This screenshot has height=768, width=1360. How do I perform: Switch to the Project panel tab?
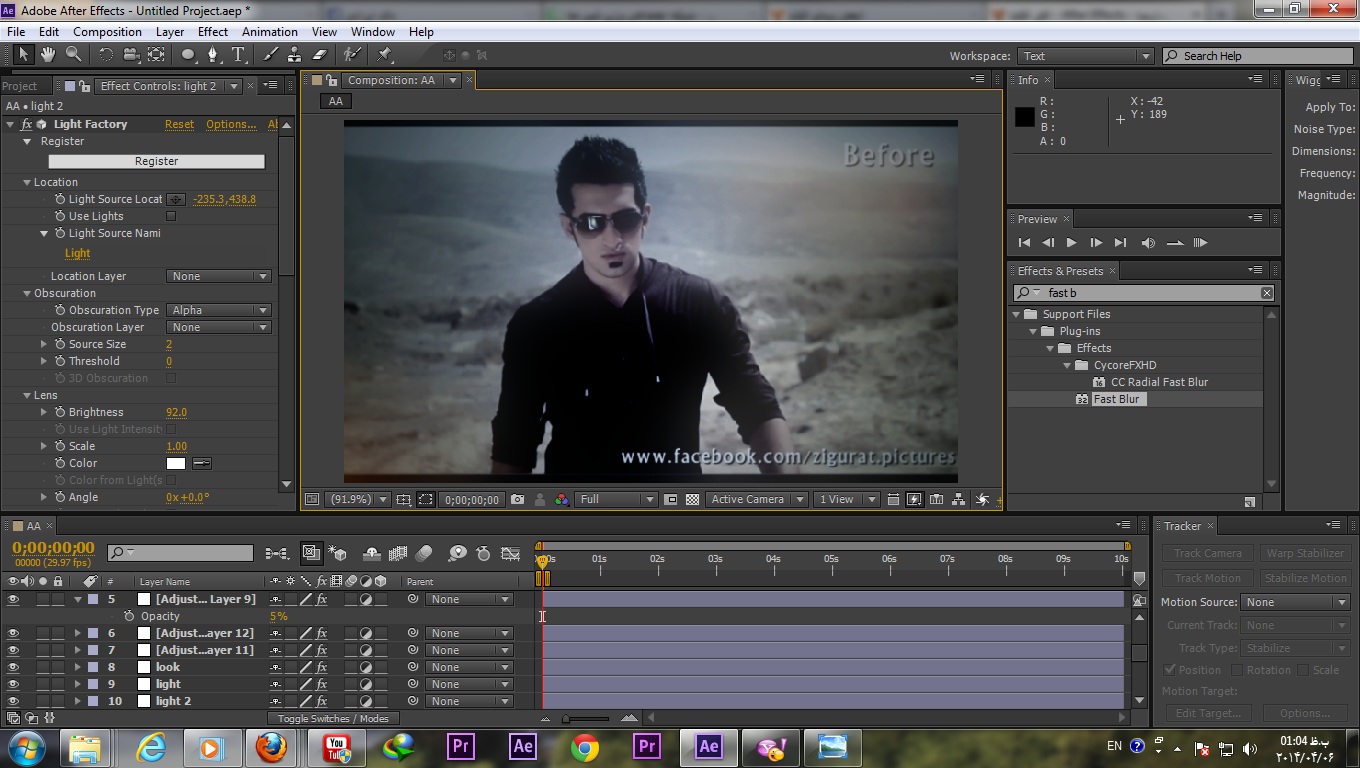pyautogui.click(x=19, y=86)
